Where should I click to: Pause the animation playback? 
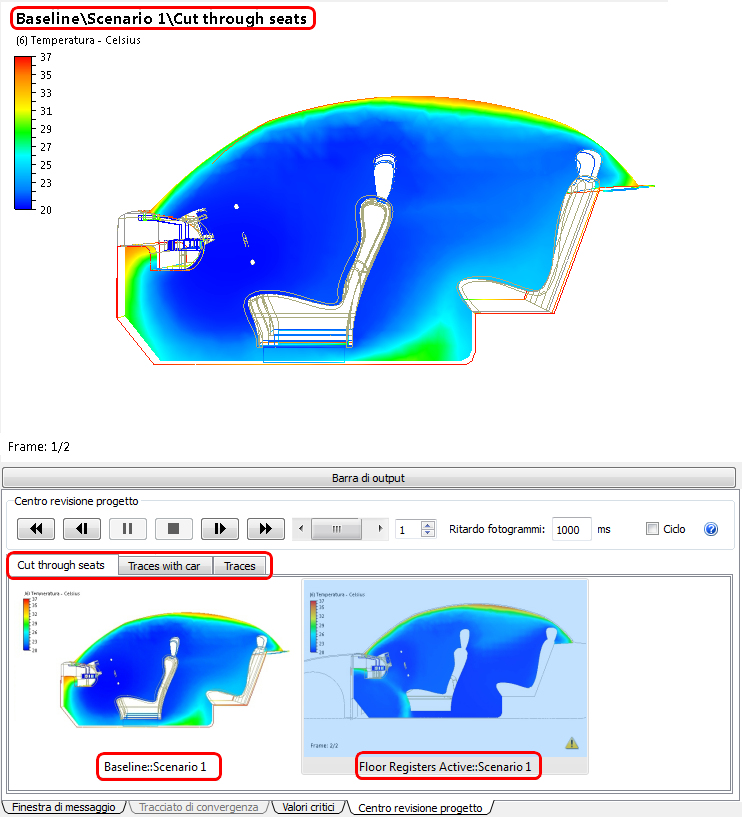tap(128, 529)
